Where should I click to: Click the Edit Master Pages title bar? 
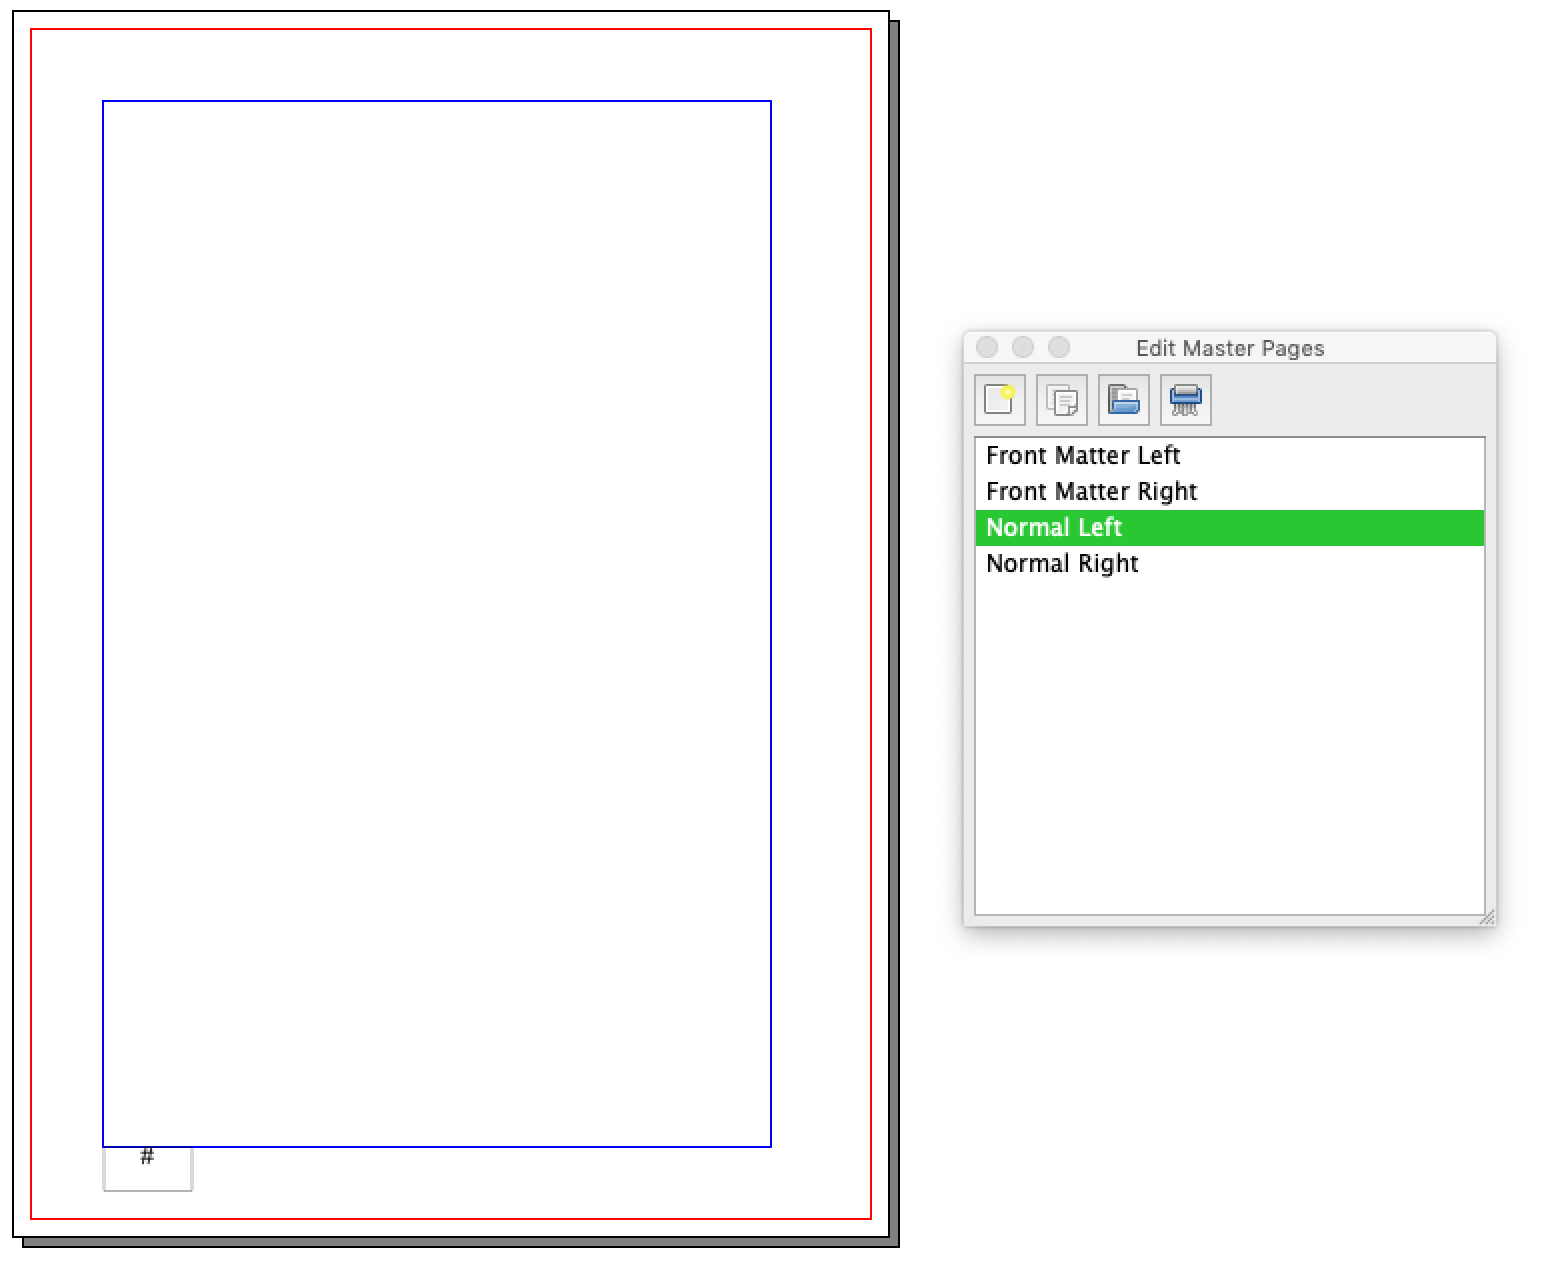(1230, 347)
